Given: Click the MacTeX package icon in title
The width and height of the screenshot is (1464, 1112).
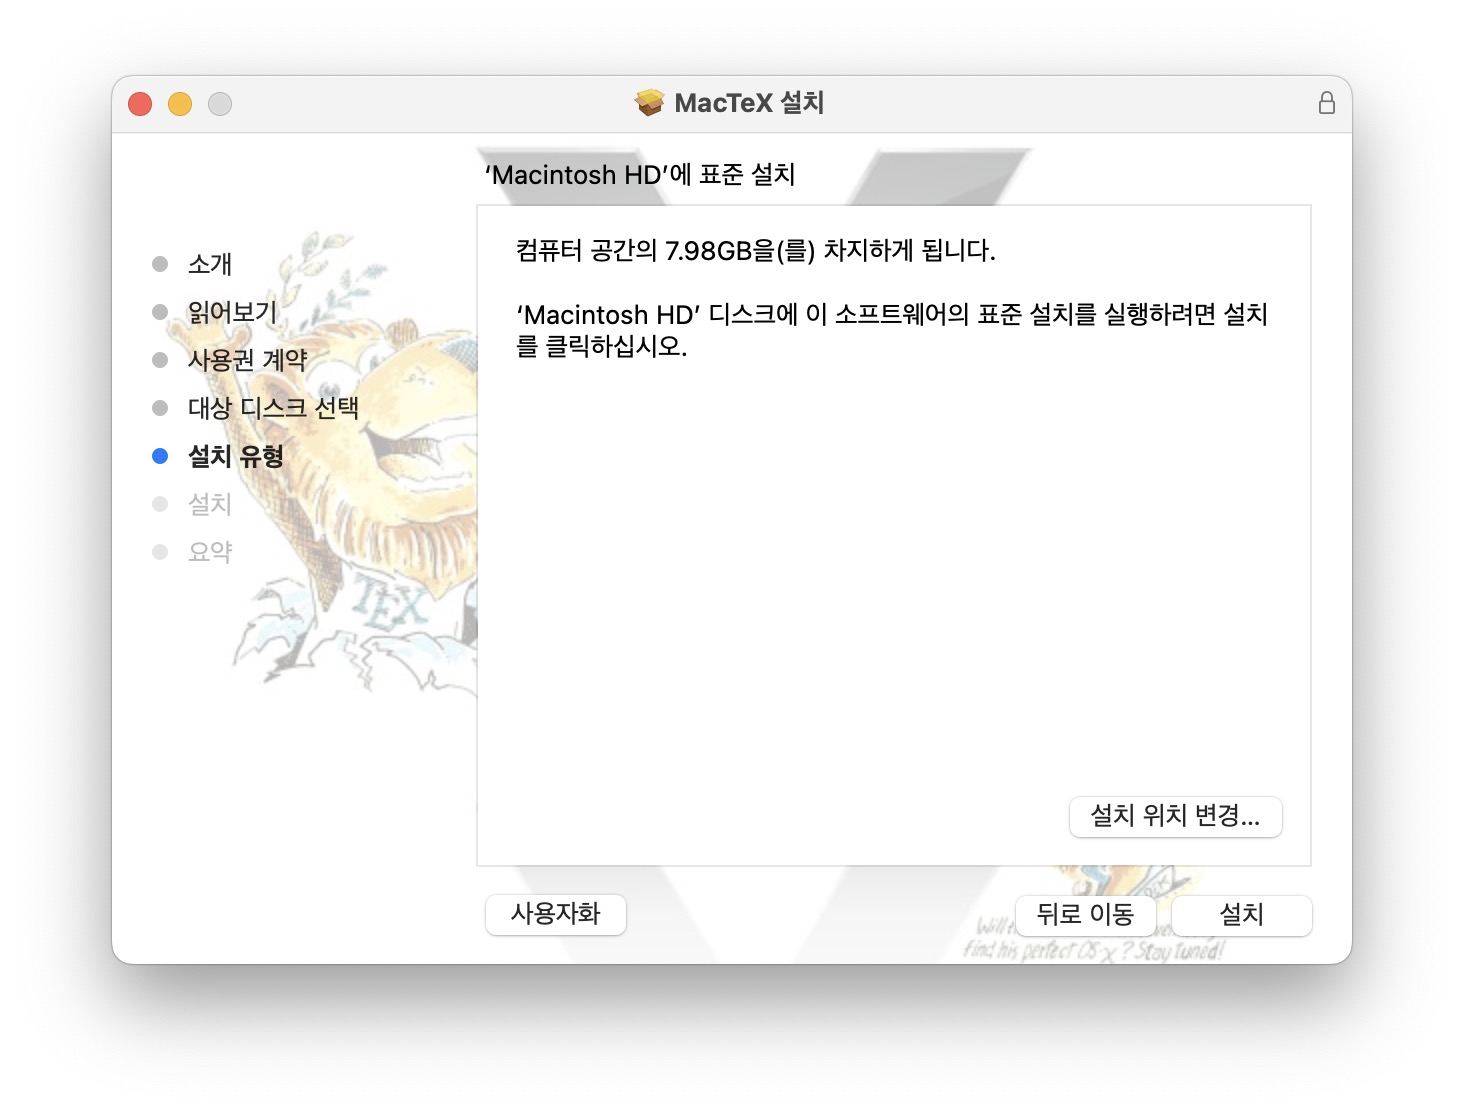Looking at the screenshot, I should 650,103.
